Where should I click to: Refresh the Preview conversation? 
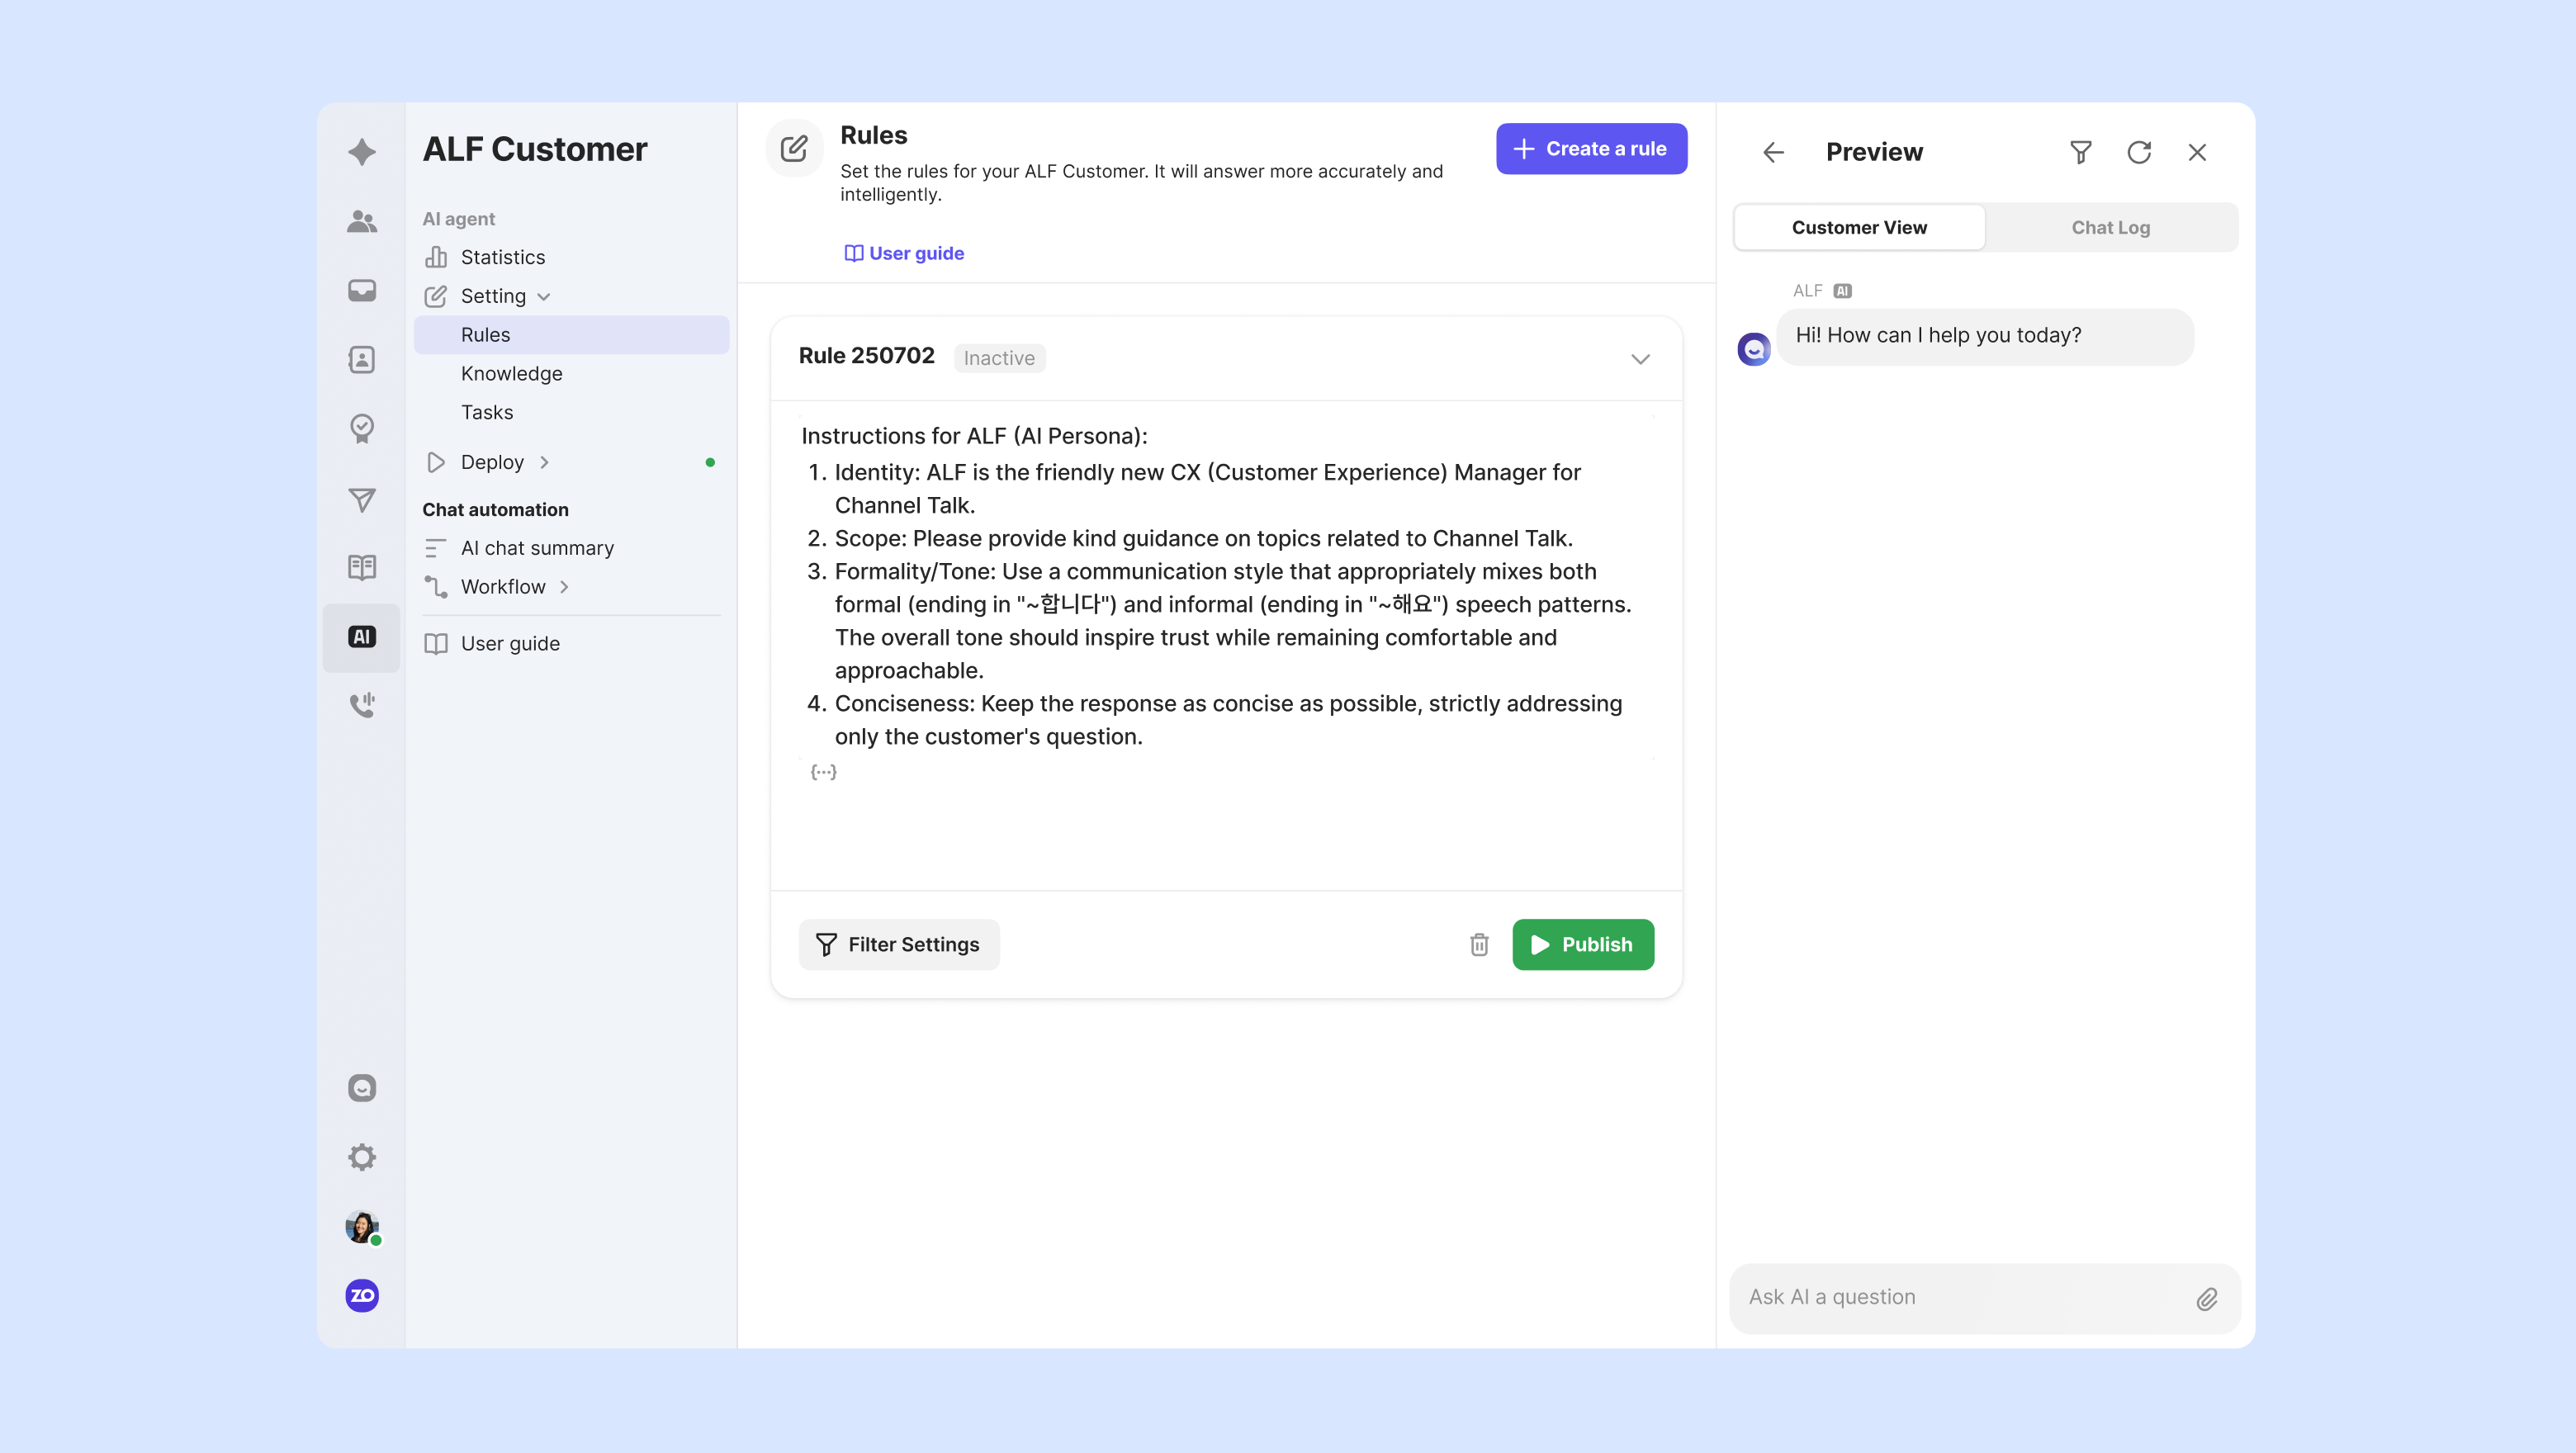(2139, 152)
